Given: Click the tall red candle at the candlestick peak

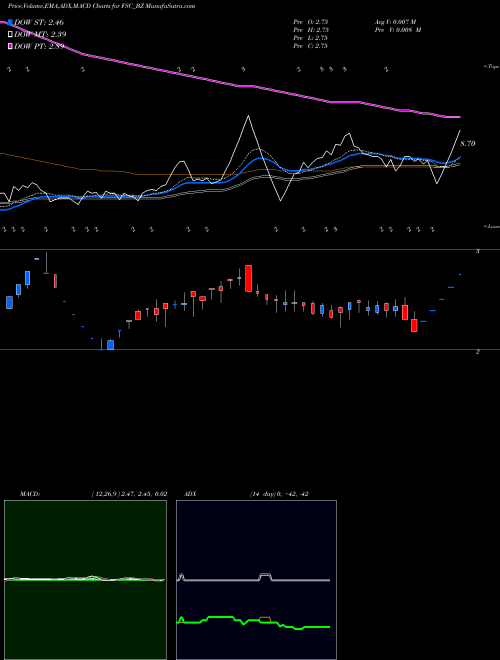Looking at the screenshot, I should pyautogui.click(x=248, y=278).
